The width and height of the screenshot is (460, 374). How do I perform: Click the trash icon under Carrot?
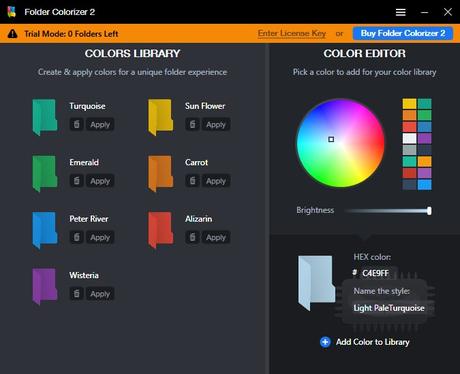coord(192,181)
